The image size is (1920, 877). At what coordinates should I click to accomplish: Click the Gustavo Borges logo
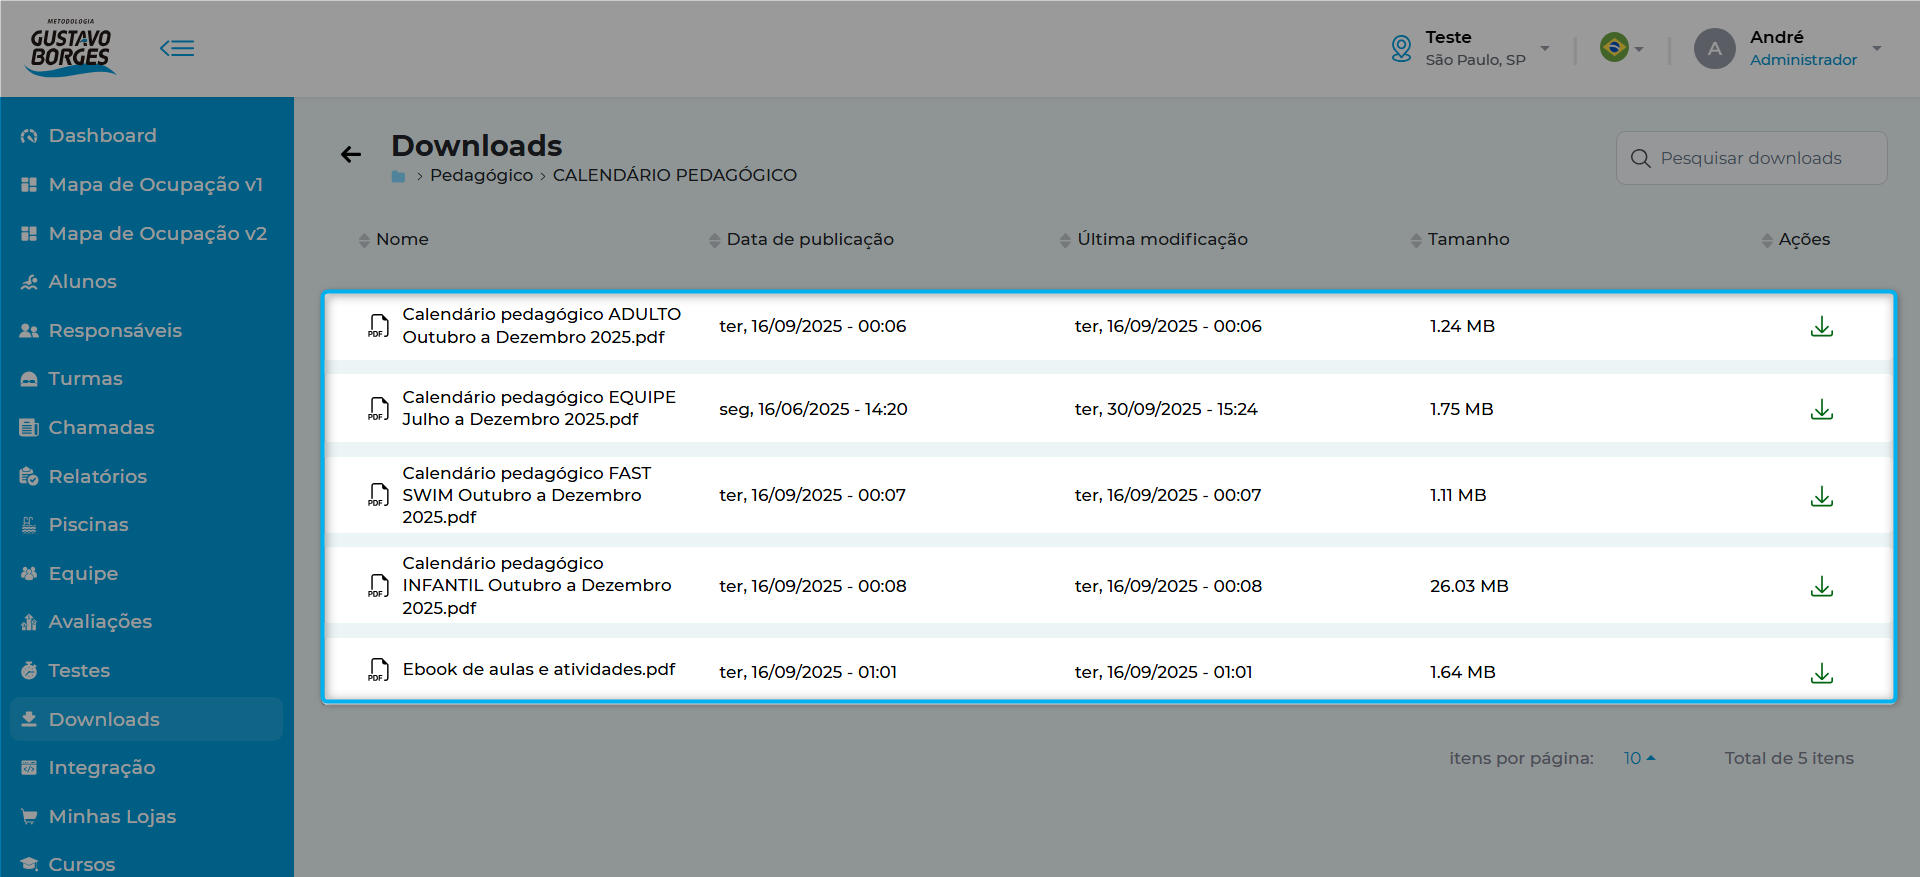[x=72, y=47]
